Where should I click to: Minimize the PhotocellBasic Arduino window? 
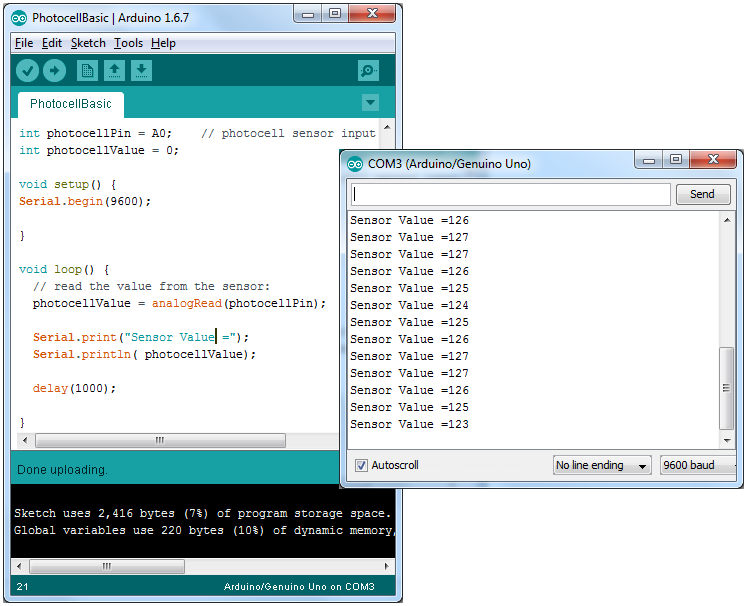[308, 14]
